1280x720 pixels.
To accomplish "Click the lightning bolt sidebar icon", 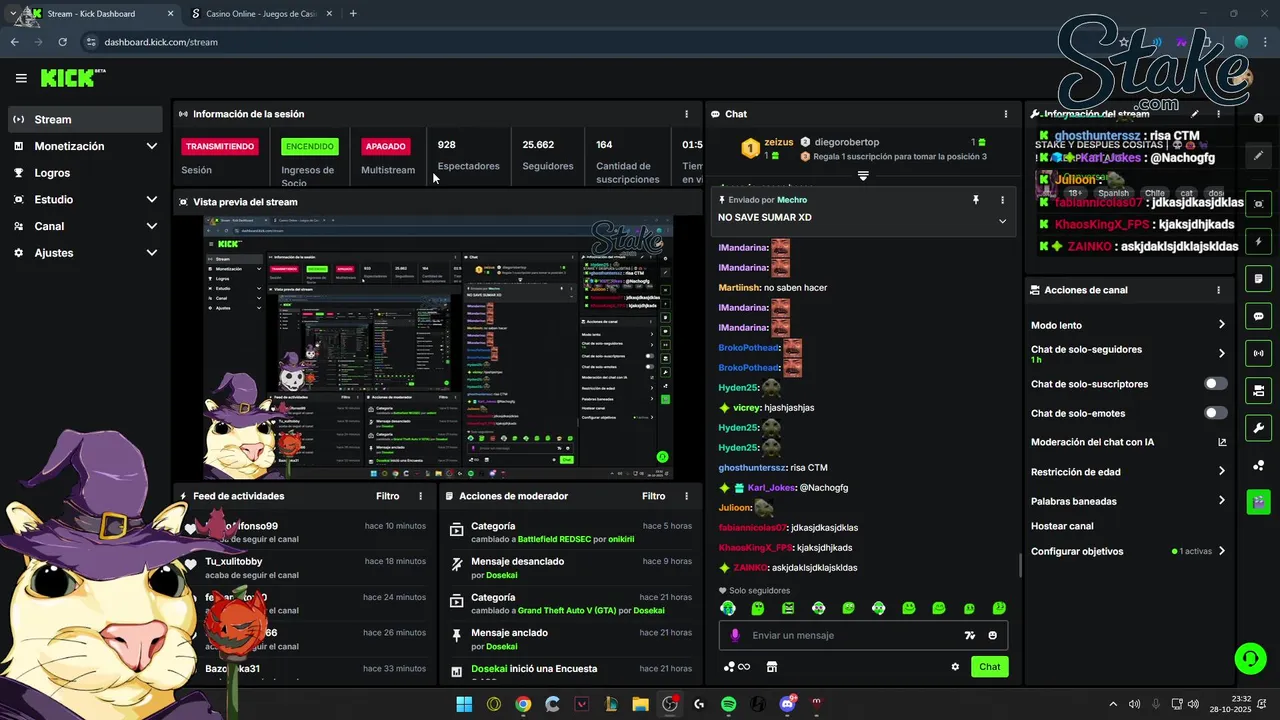I will point(1258,242).
